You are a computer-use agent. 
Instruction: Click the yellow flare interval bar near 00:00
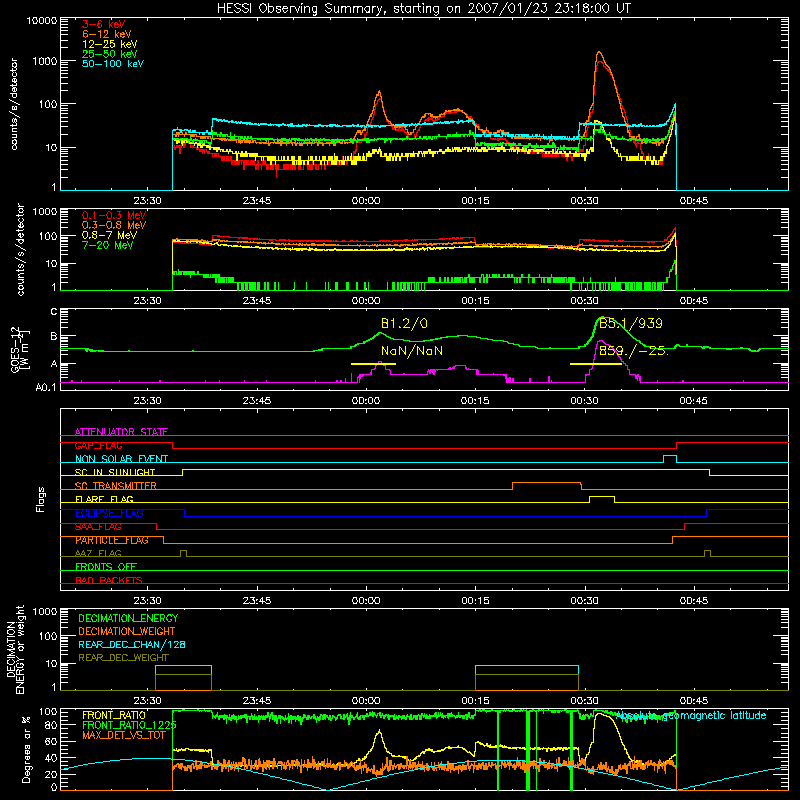373,364
